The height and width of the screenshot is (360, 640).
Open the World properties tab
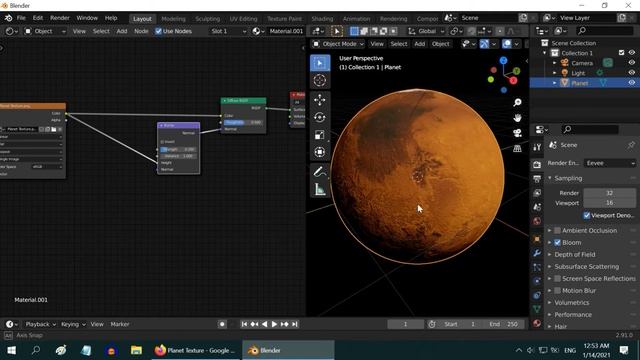click(537, 221)
